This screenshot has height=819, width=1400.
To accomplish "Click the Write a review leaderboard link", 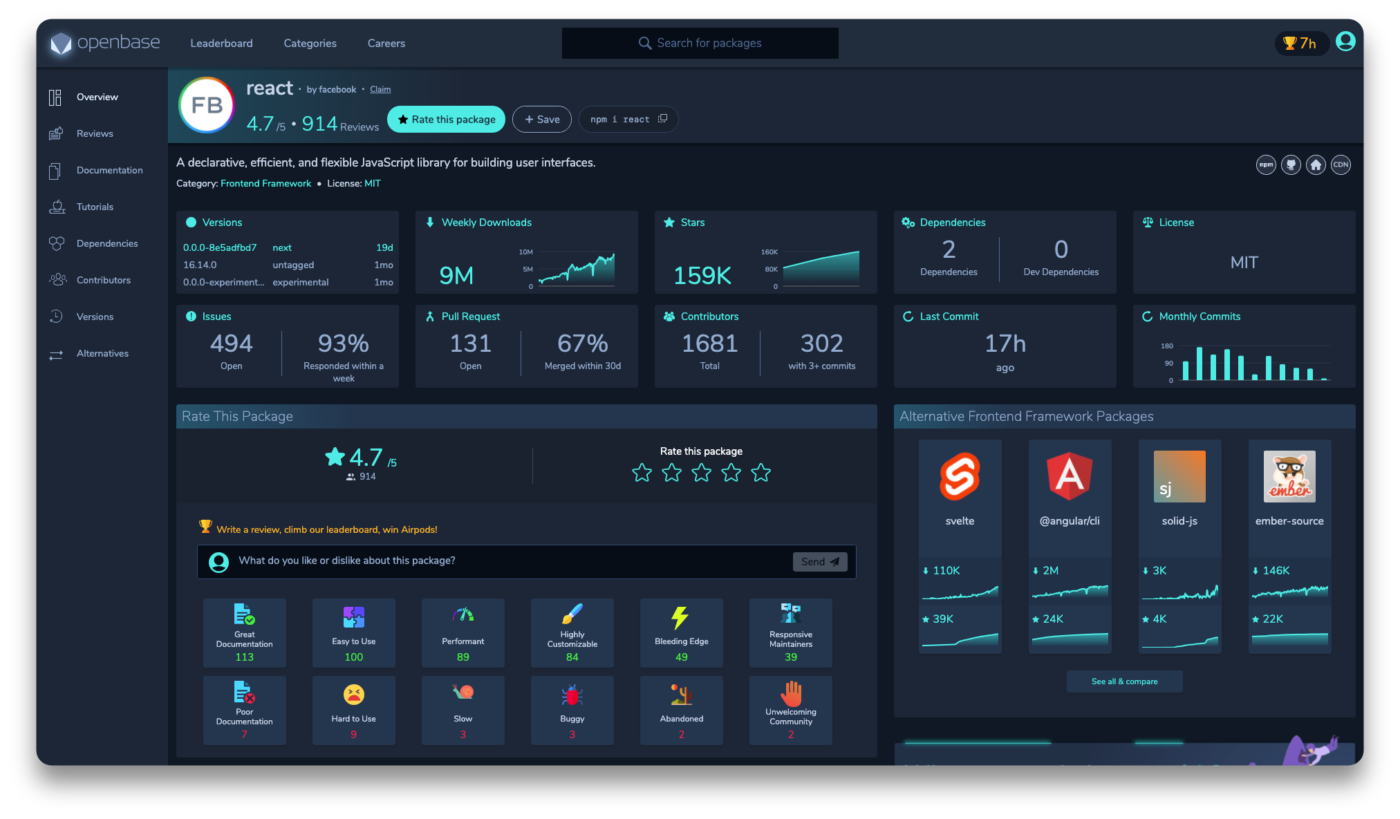I will pos(327,529).
